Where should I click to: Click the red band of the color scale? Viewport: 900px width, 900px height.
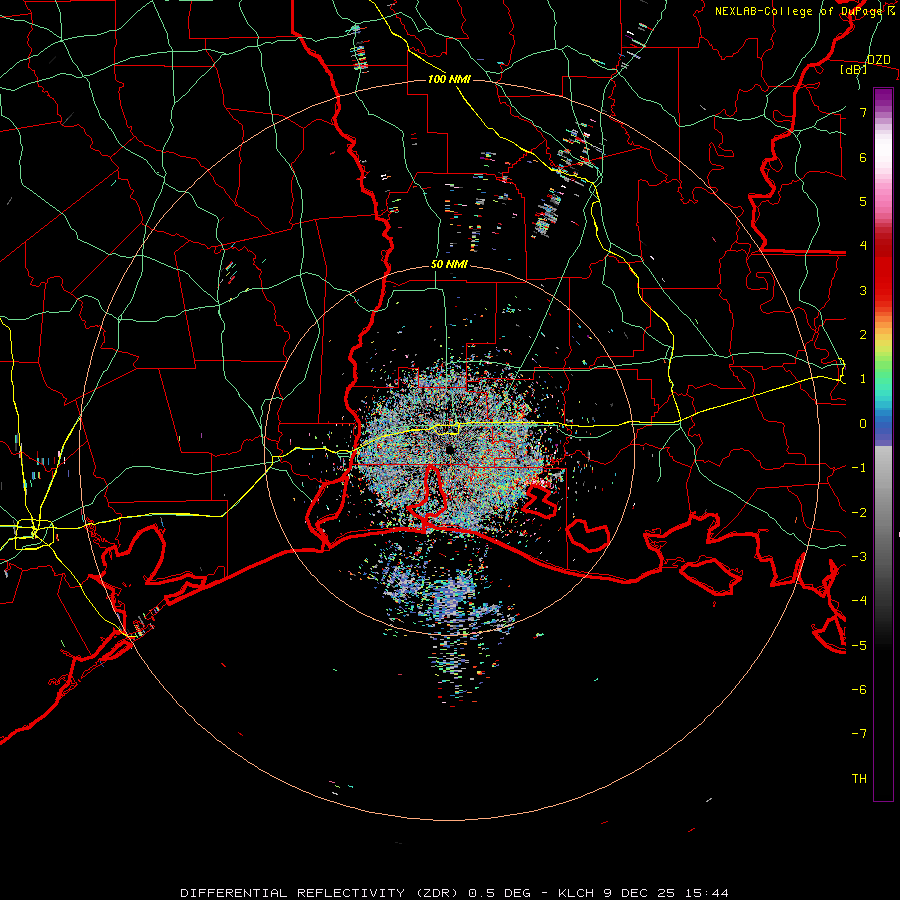coord(883,270)
